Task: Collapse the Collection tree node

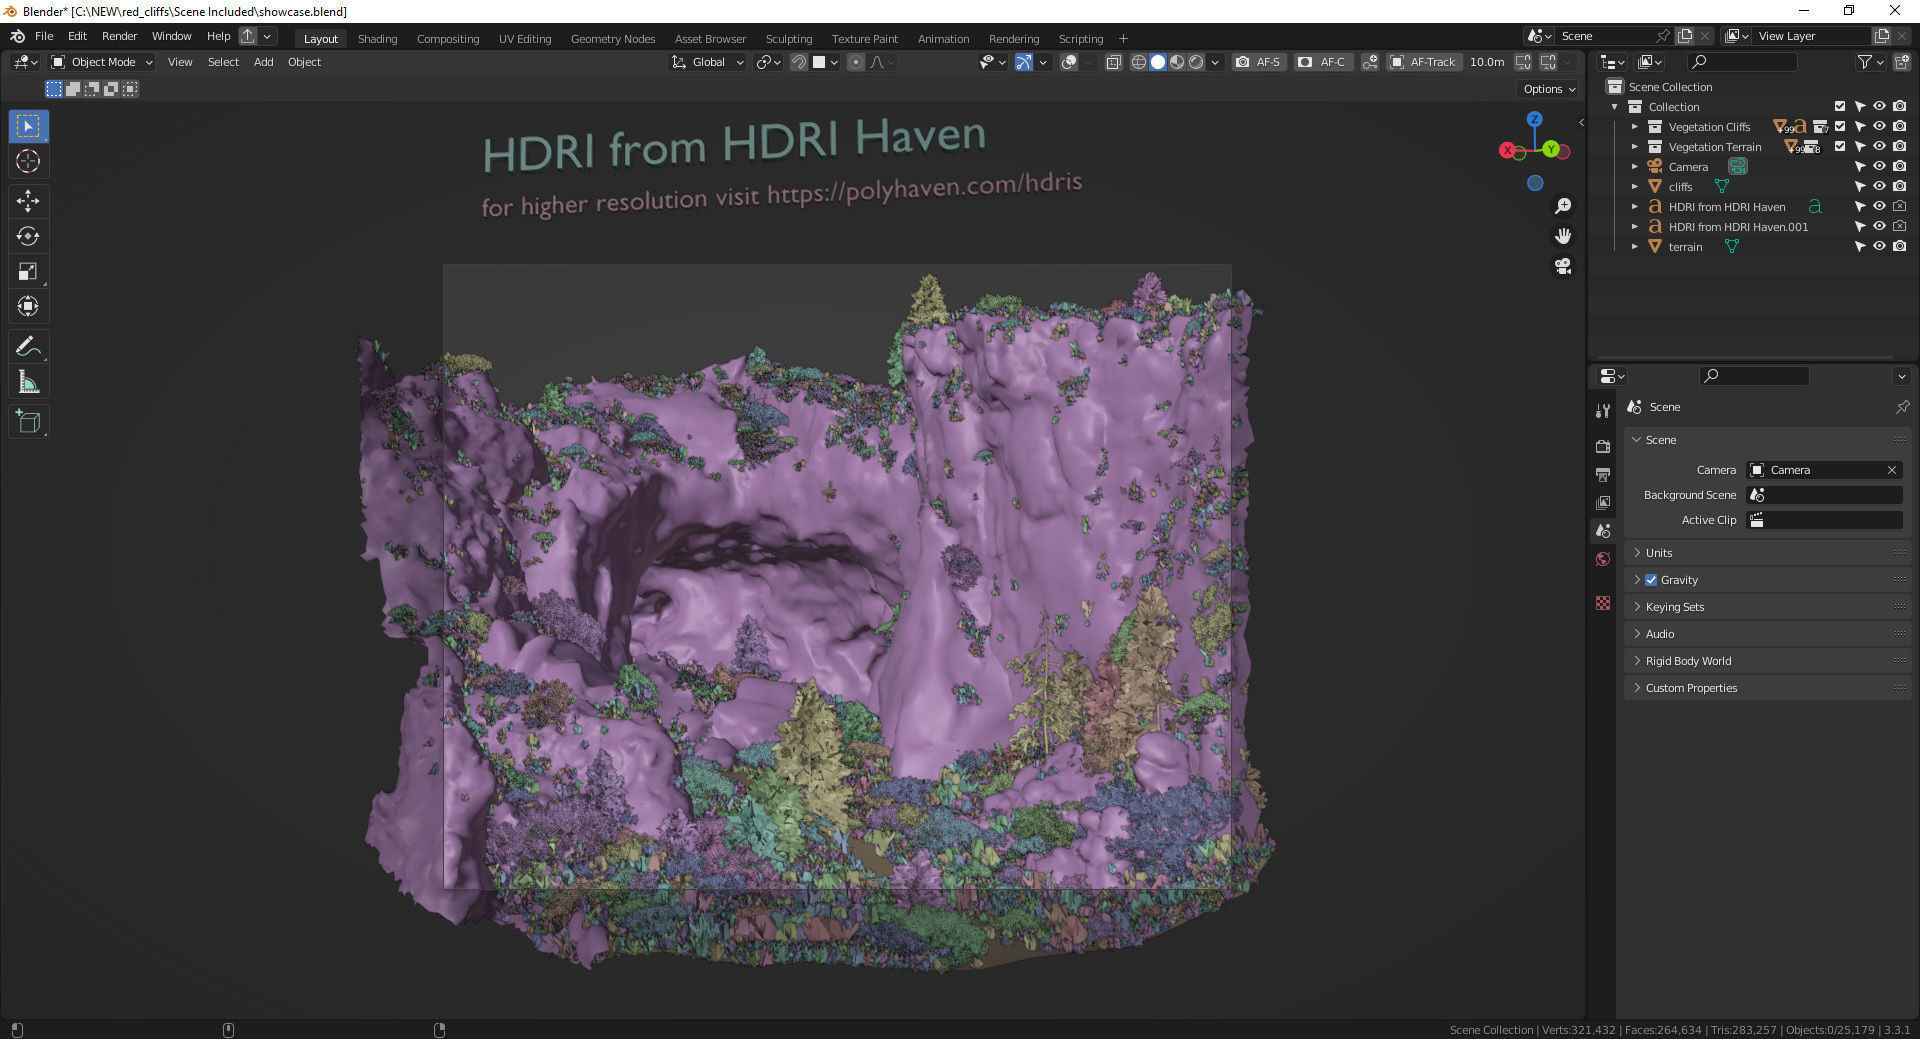Action: (1615, 107)
